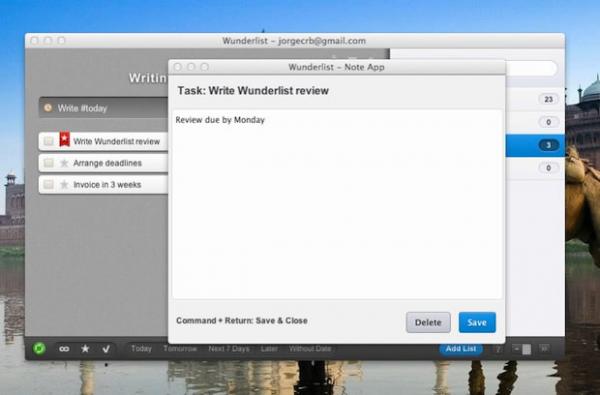Select the Later filter
600x395 pixels.
269,349
